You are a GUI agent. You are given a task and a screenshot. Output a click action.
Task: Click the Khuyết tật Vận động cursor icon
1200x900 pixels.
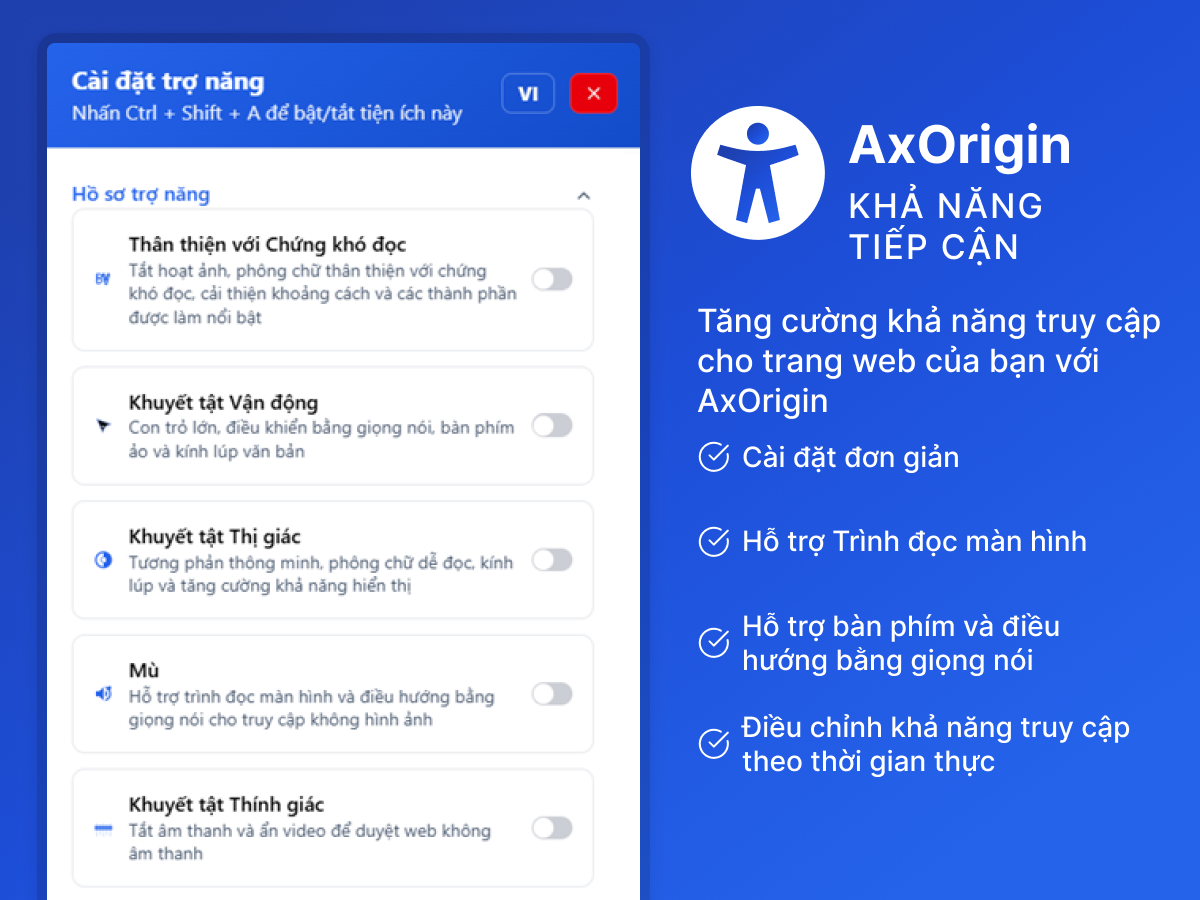[102, 426]
